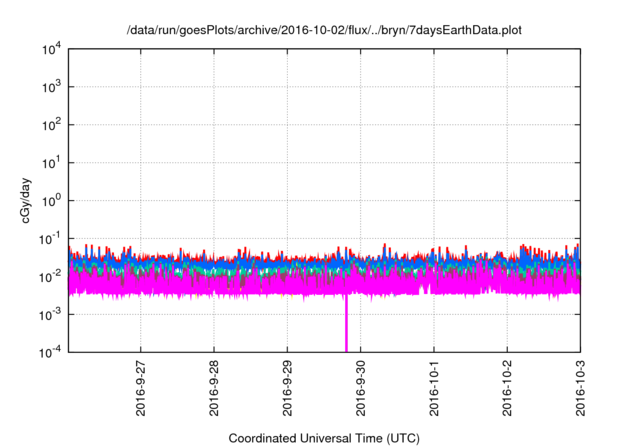The image size is (640, 448).
Task: Click the 10^4 y-axis tick label
Action: (52, 50)
